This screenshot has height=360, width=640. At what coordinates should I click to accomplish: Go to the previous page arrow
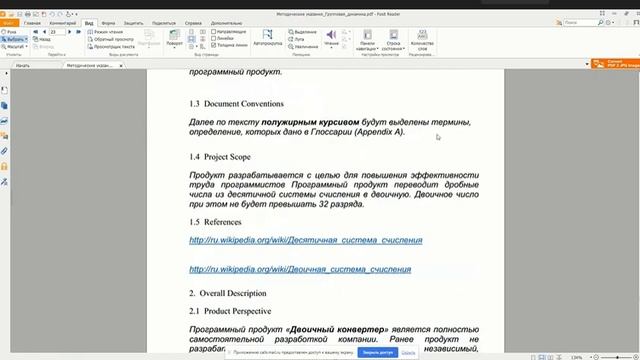point(44,32)
